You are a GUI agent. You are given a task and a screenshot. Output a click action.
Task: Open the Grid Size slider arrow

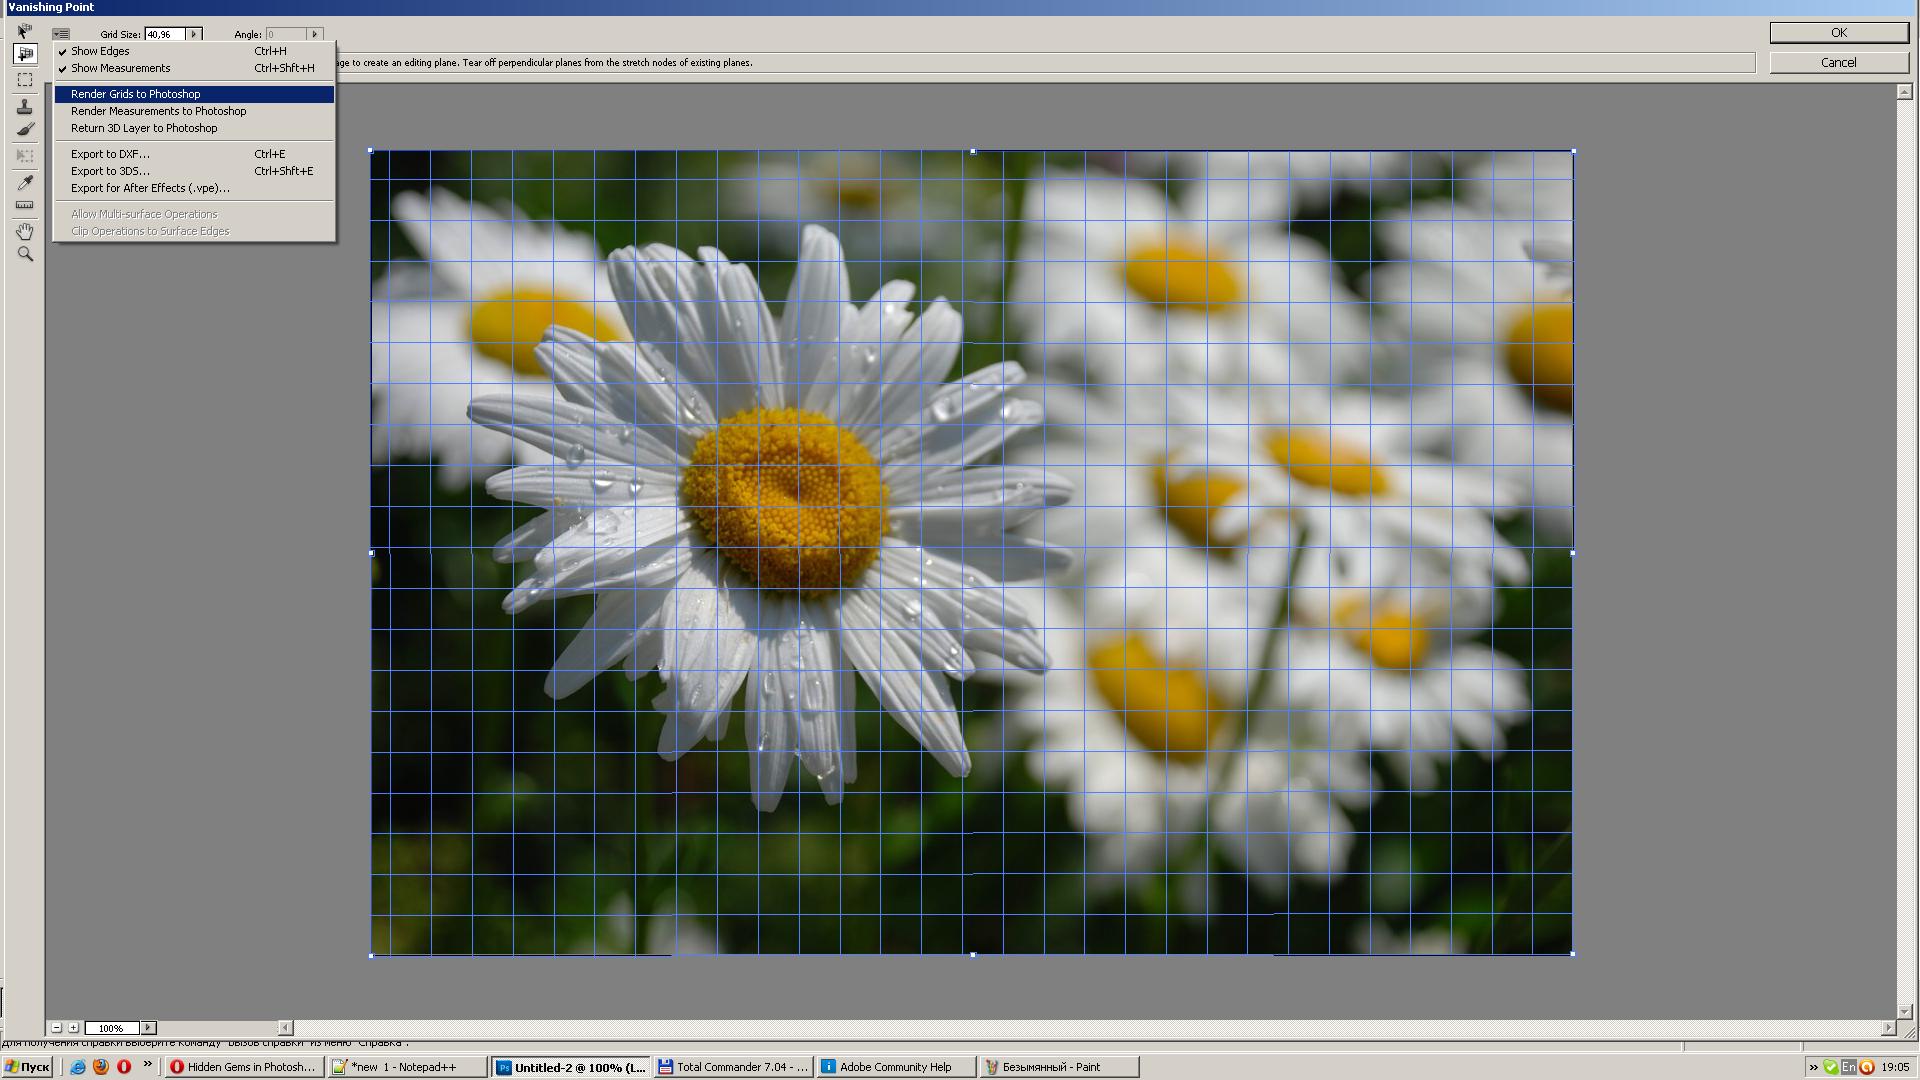click(194, 34)
